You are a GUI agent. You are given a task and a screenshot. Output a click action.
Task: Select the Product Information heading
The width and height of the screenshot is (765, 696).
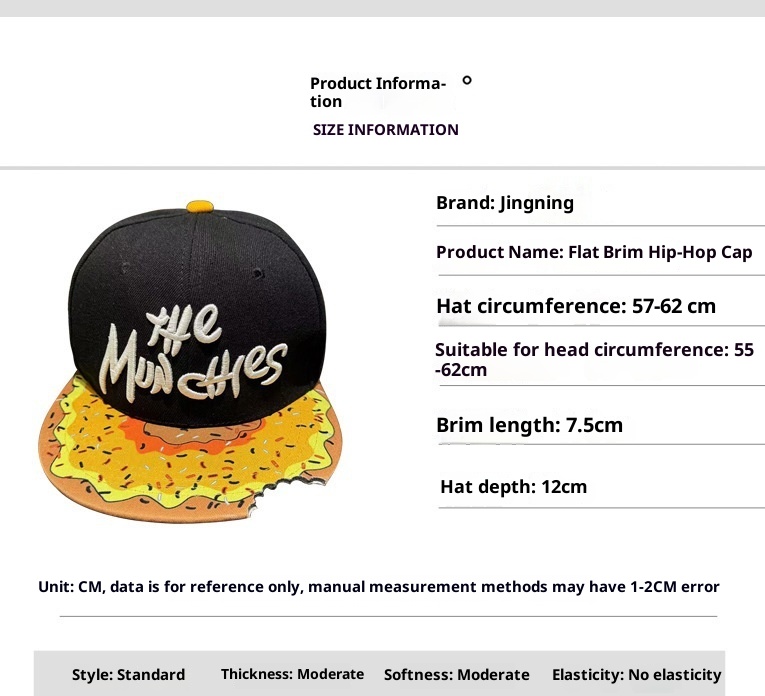click(377, 92)
